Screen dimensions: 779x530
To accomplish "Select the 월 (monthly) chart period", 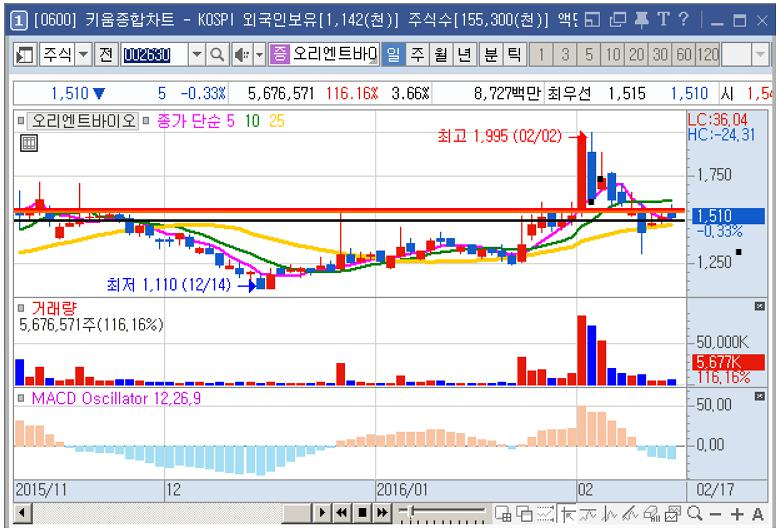I will pyautogui.click(x=441, y=54).
